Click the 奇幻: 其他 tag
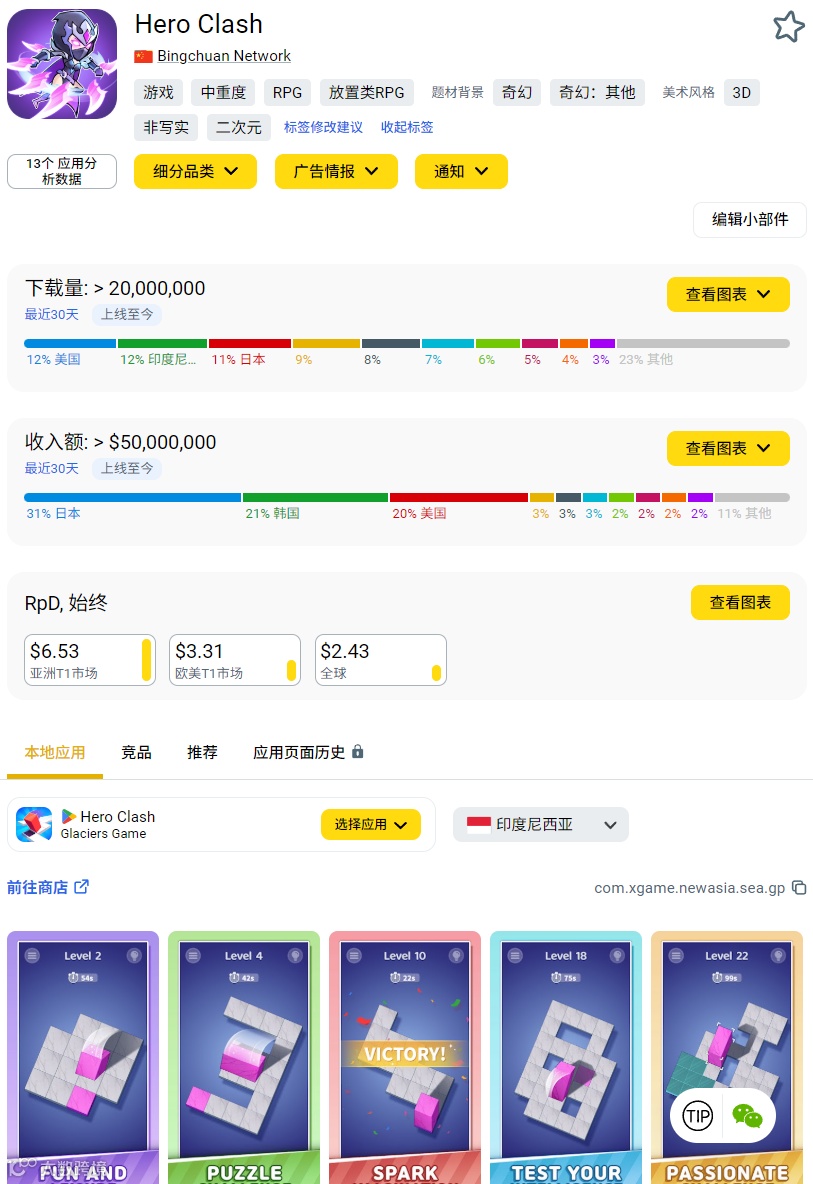 click(x=597, y=92)
